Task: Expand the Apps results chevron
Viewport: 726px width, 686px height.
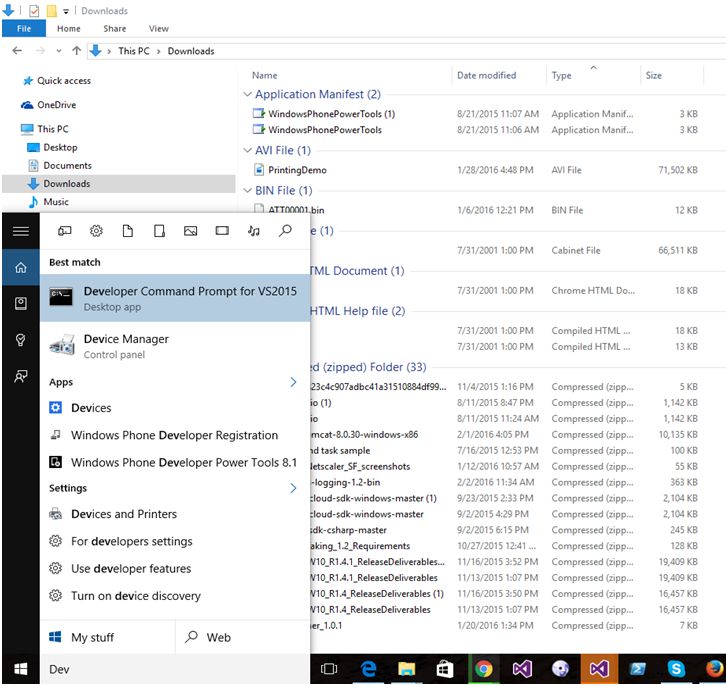Action: 294,382
